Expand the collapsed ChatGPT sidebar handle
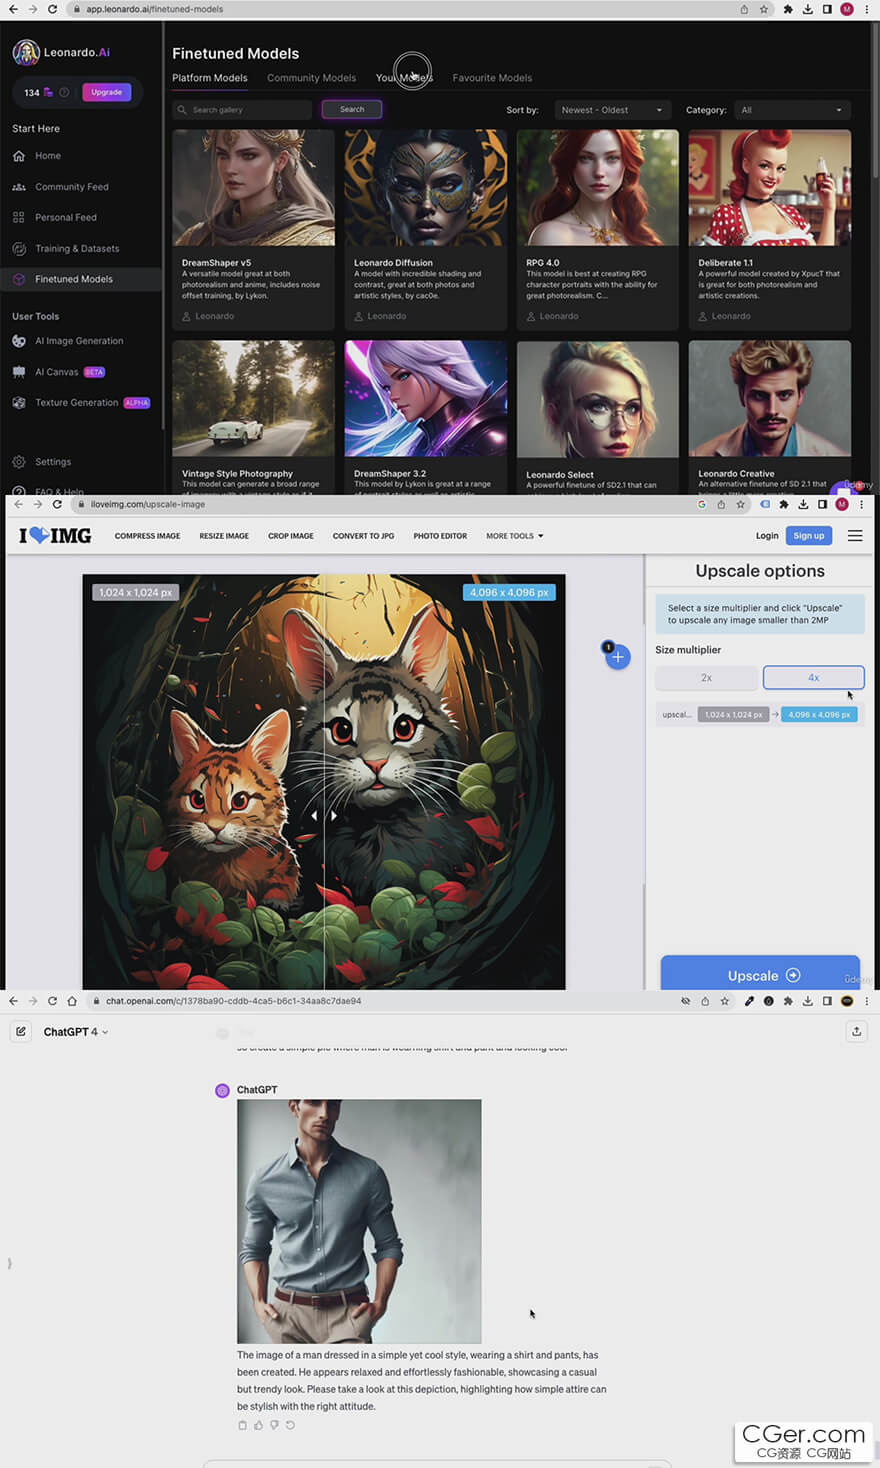Image resolution: width=880 pixels, height=1468 pixels. 10,1264
